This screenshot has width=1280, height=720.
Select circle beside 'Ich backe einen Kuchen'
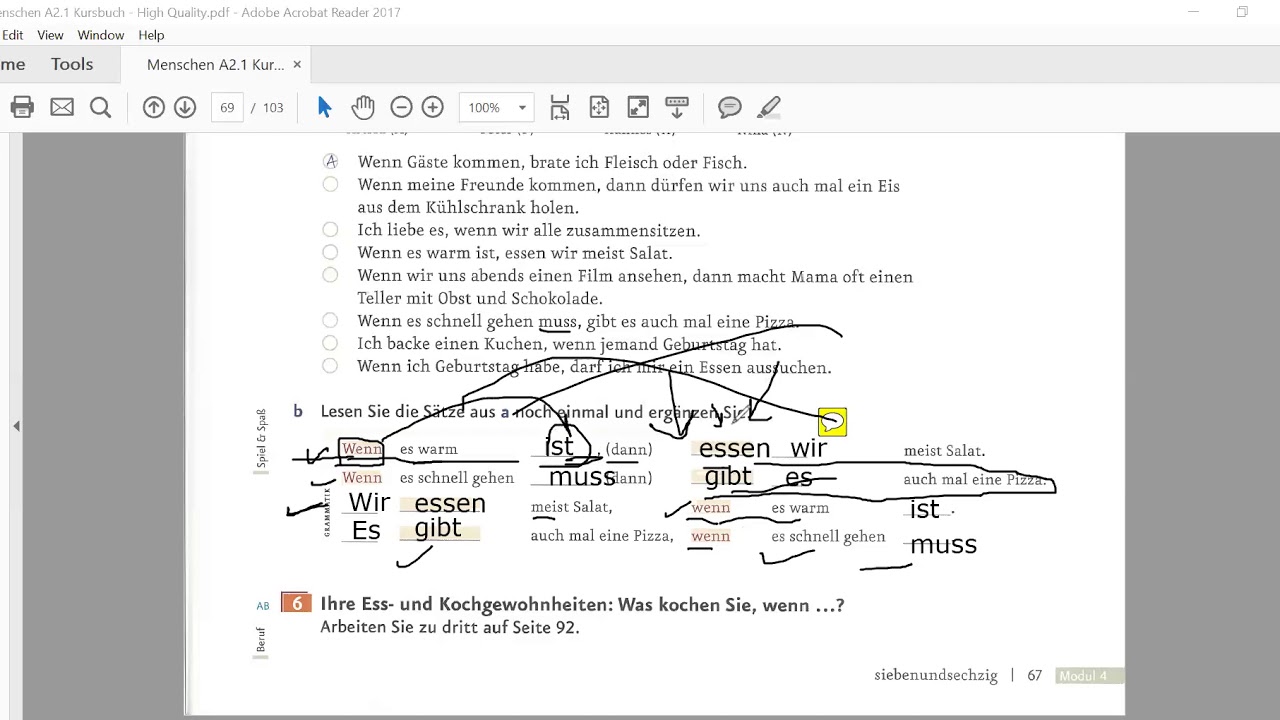coord(330,343)
